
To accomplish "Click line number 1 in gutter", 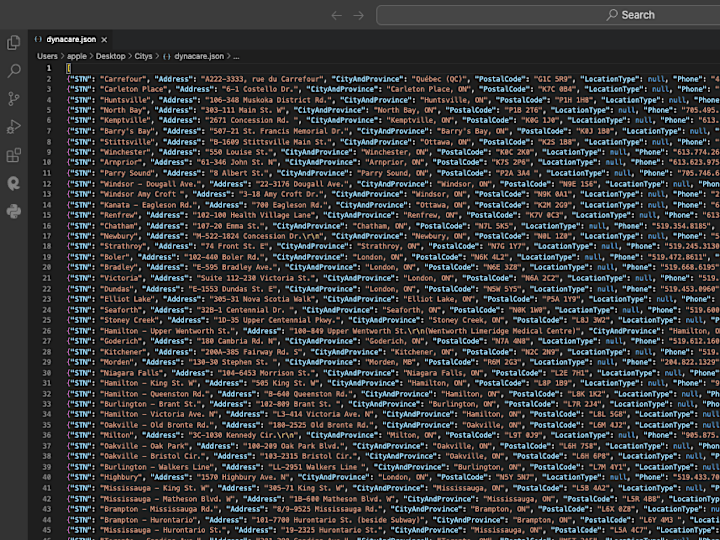I will coord(49,68).
